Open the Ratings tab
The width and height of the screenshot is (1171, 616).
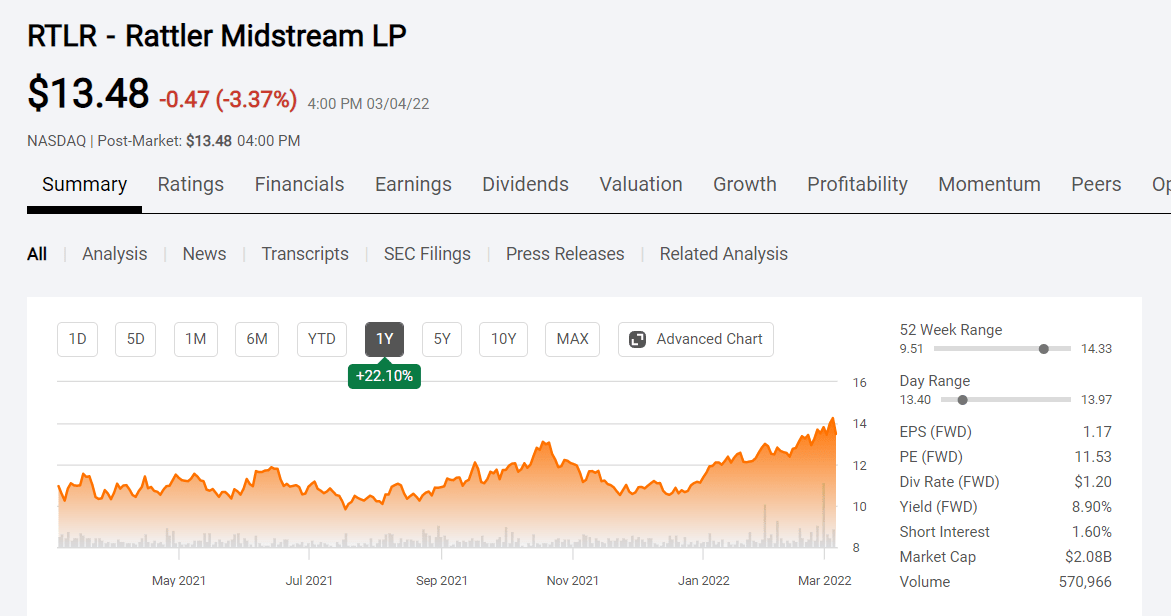tap(190, 184)
